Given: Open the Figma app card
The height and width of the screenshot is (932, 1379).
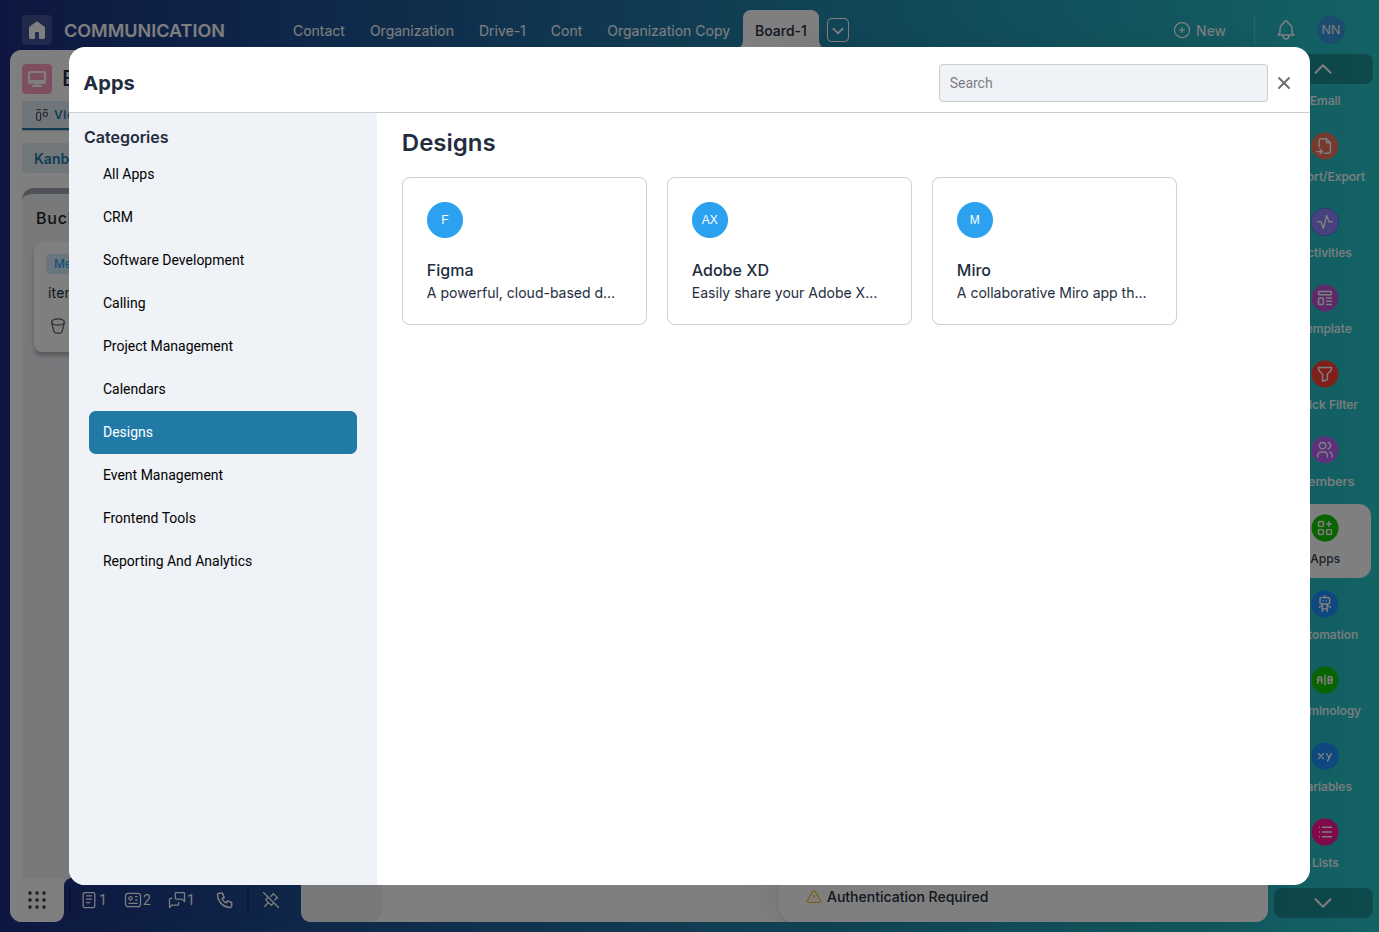Looking at the screenshot, I should (x=524, y=250).
